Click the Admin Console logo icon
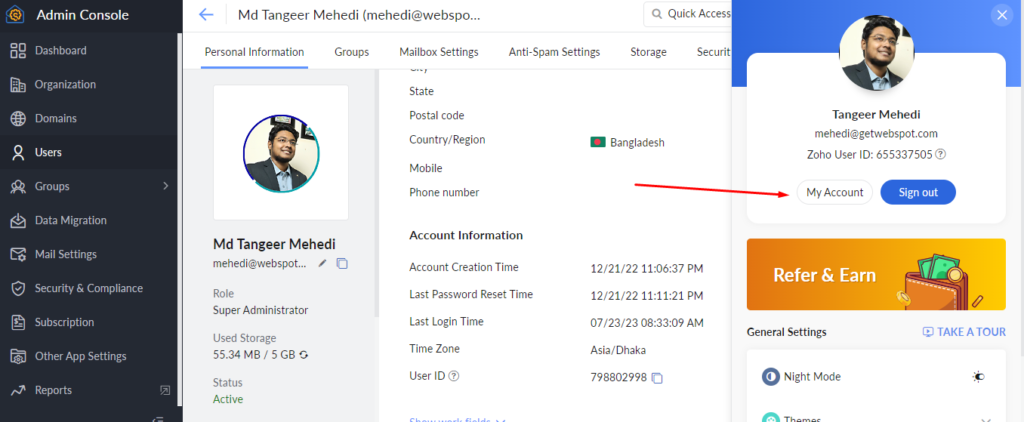This screenshot has width=1024, height=422. pos(16,15)
